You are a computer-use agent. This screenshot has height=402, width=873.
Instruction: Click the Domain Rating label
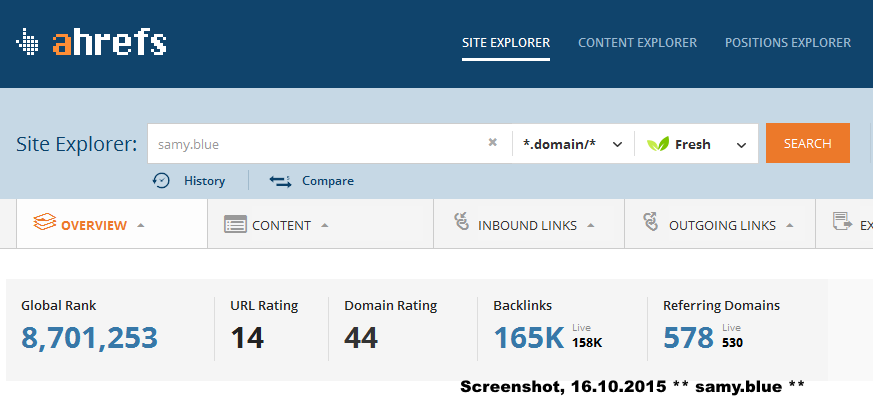(x=391, y=306)
